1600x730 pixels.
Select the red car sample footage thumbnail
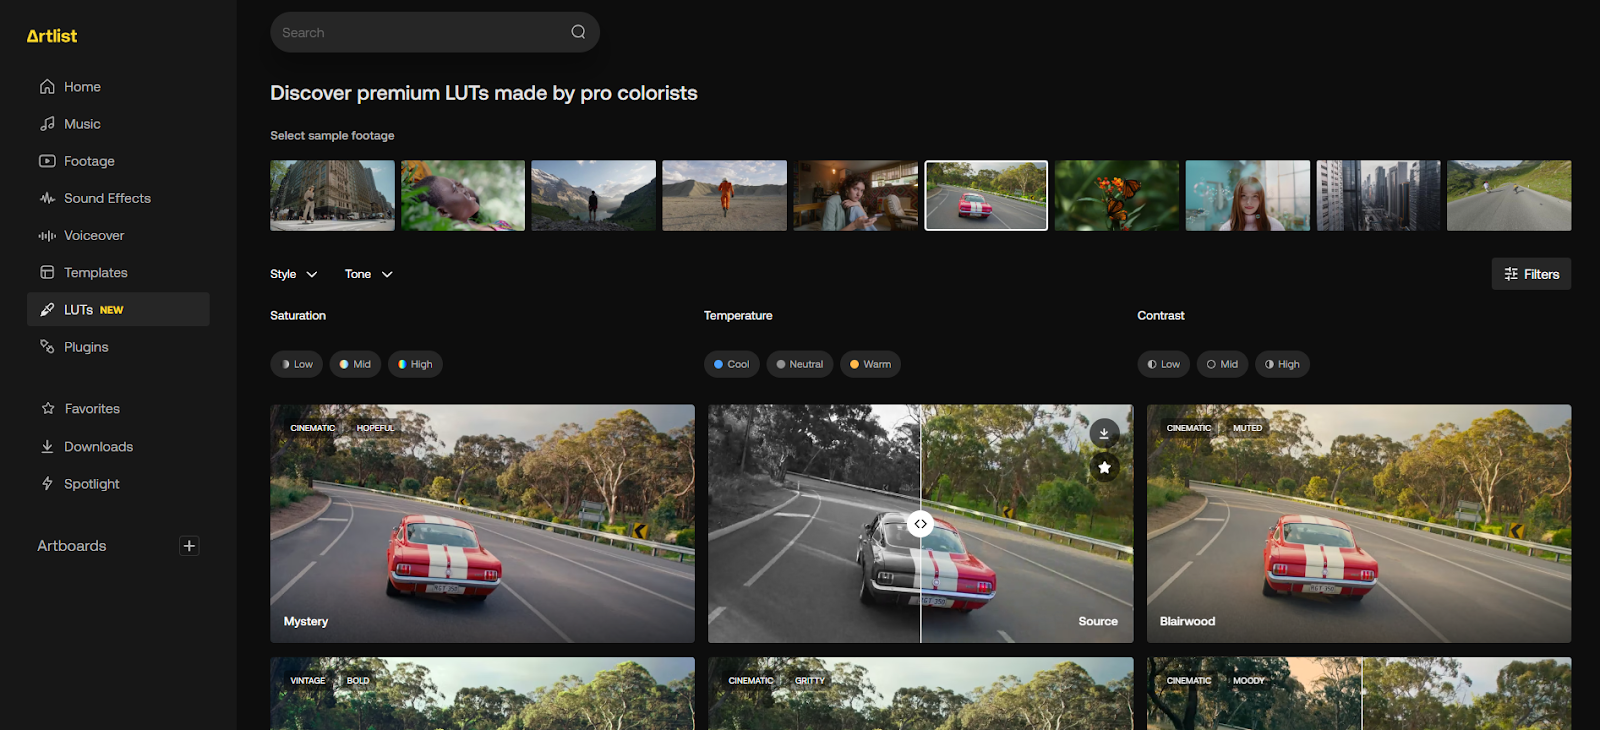pos(986,196)
